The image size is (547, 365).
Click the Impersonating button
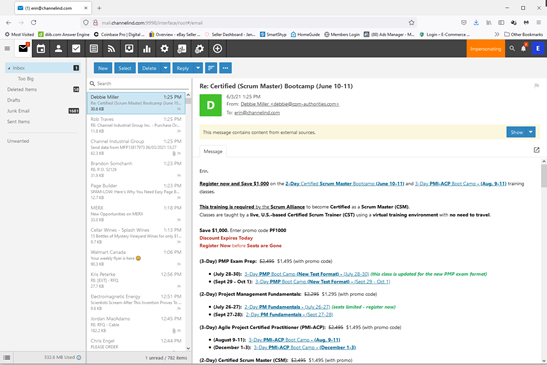click(x=486, y=49)
